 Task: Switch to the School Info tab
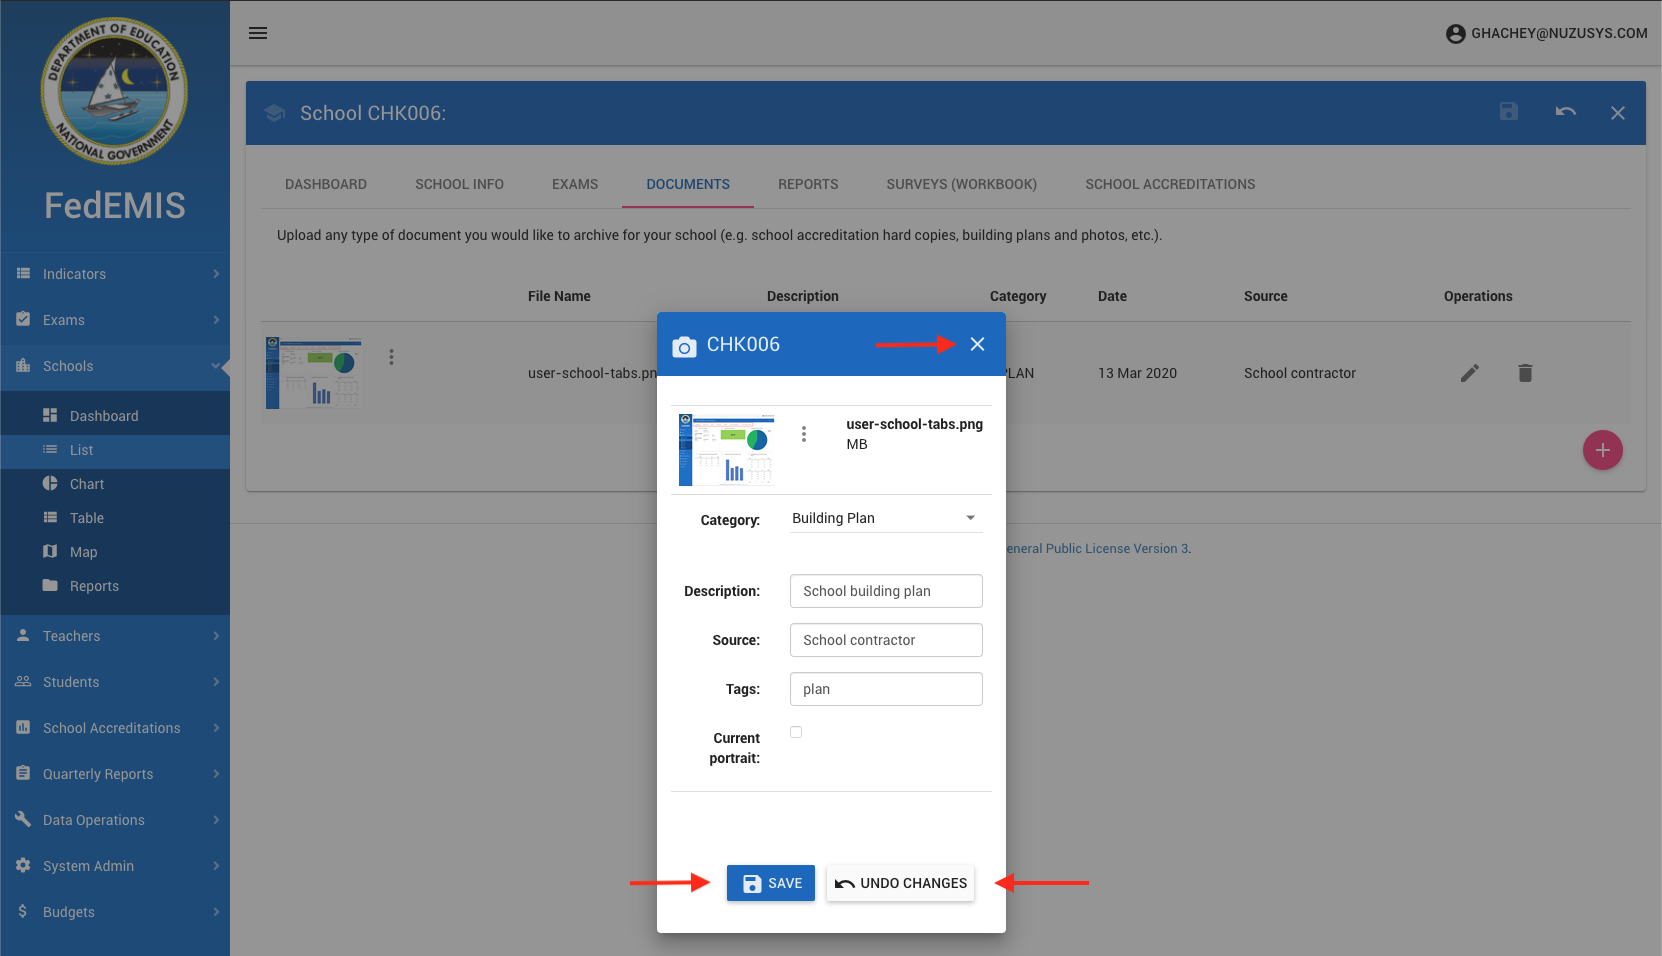click(x=459, y=184)
